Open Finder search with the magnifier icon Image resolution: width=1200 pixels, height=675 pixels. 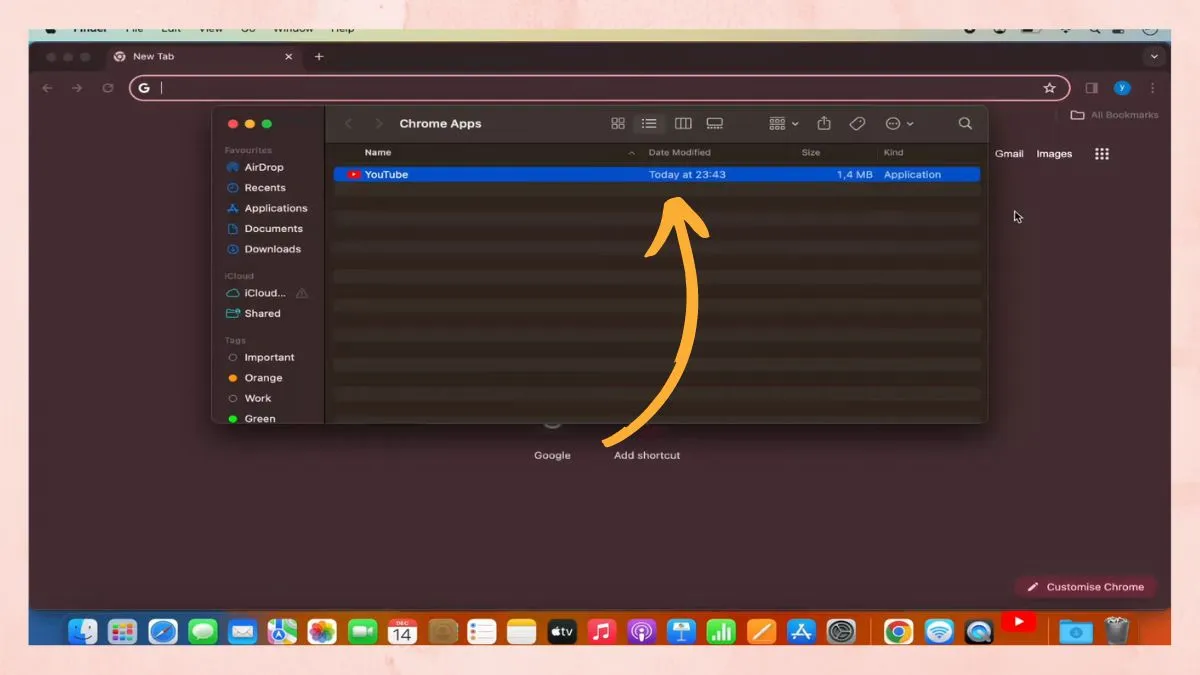pos(964,123)
